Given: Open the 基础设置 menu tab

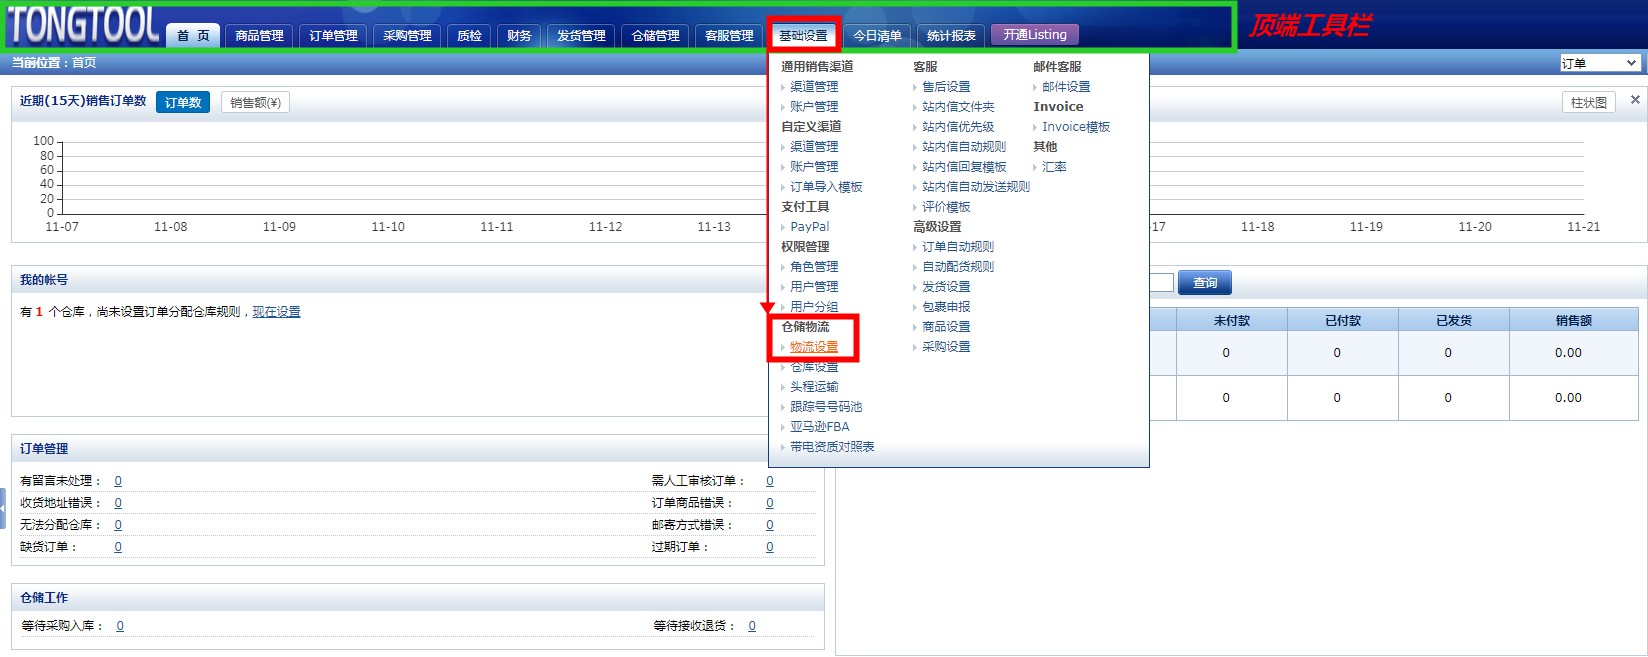Looking at the screenshot, I should click(803, 35).
